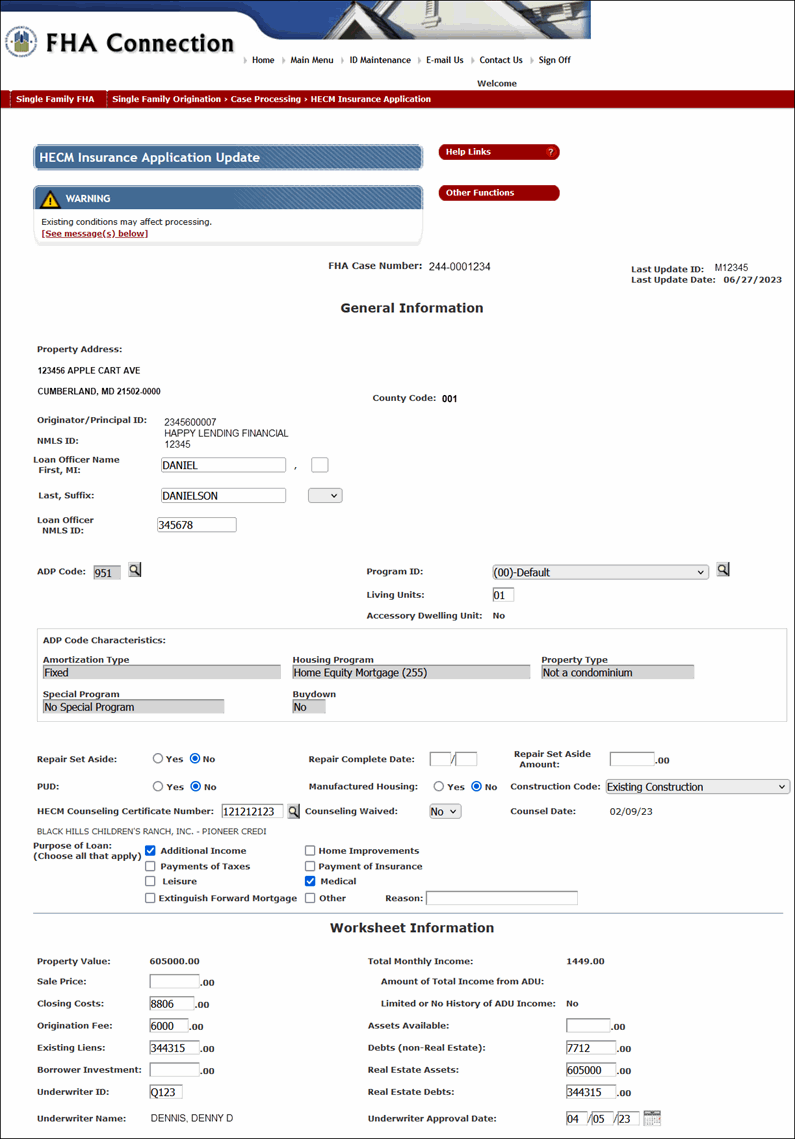Check the Leisure checkbox
Image resolution: width=795 pixels, height=1139 pixels.
tap(150, 881)
